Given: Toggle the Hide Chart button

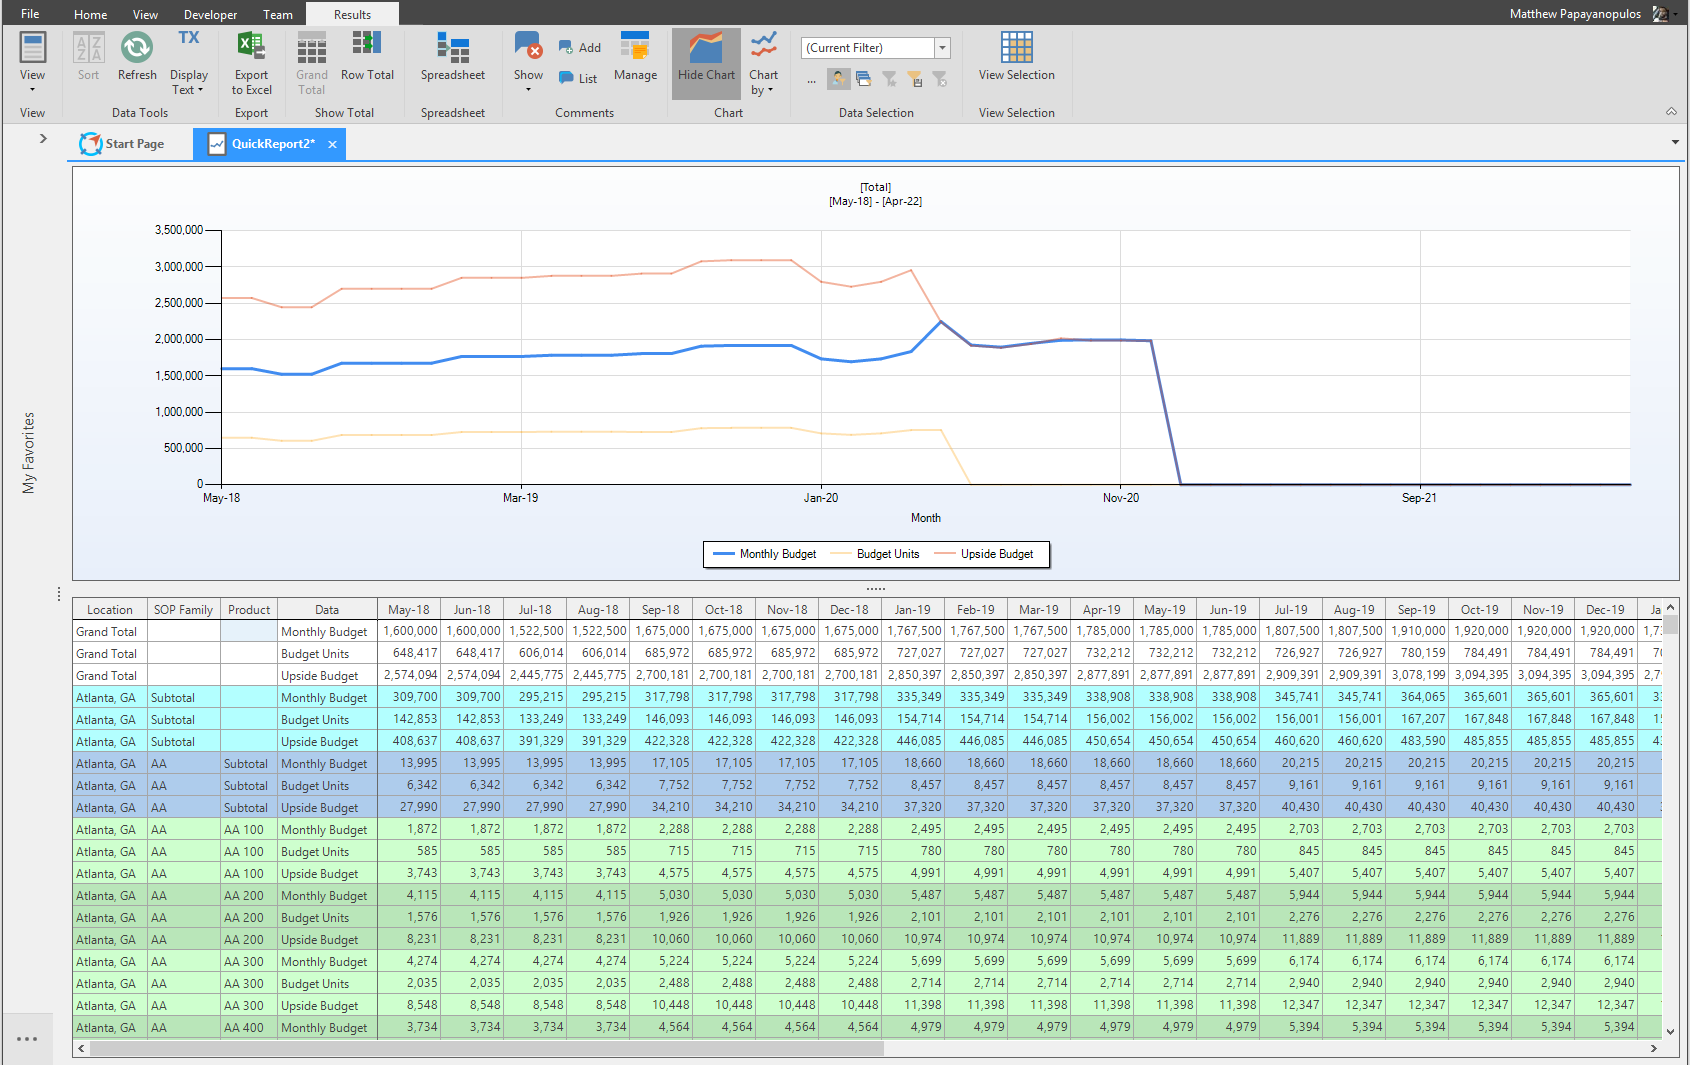Looking at the screenshot, I should pos(706,63).
